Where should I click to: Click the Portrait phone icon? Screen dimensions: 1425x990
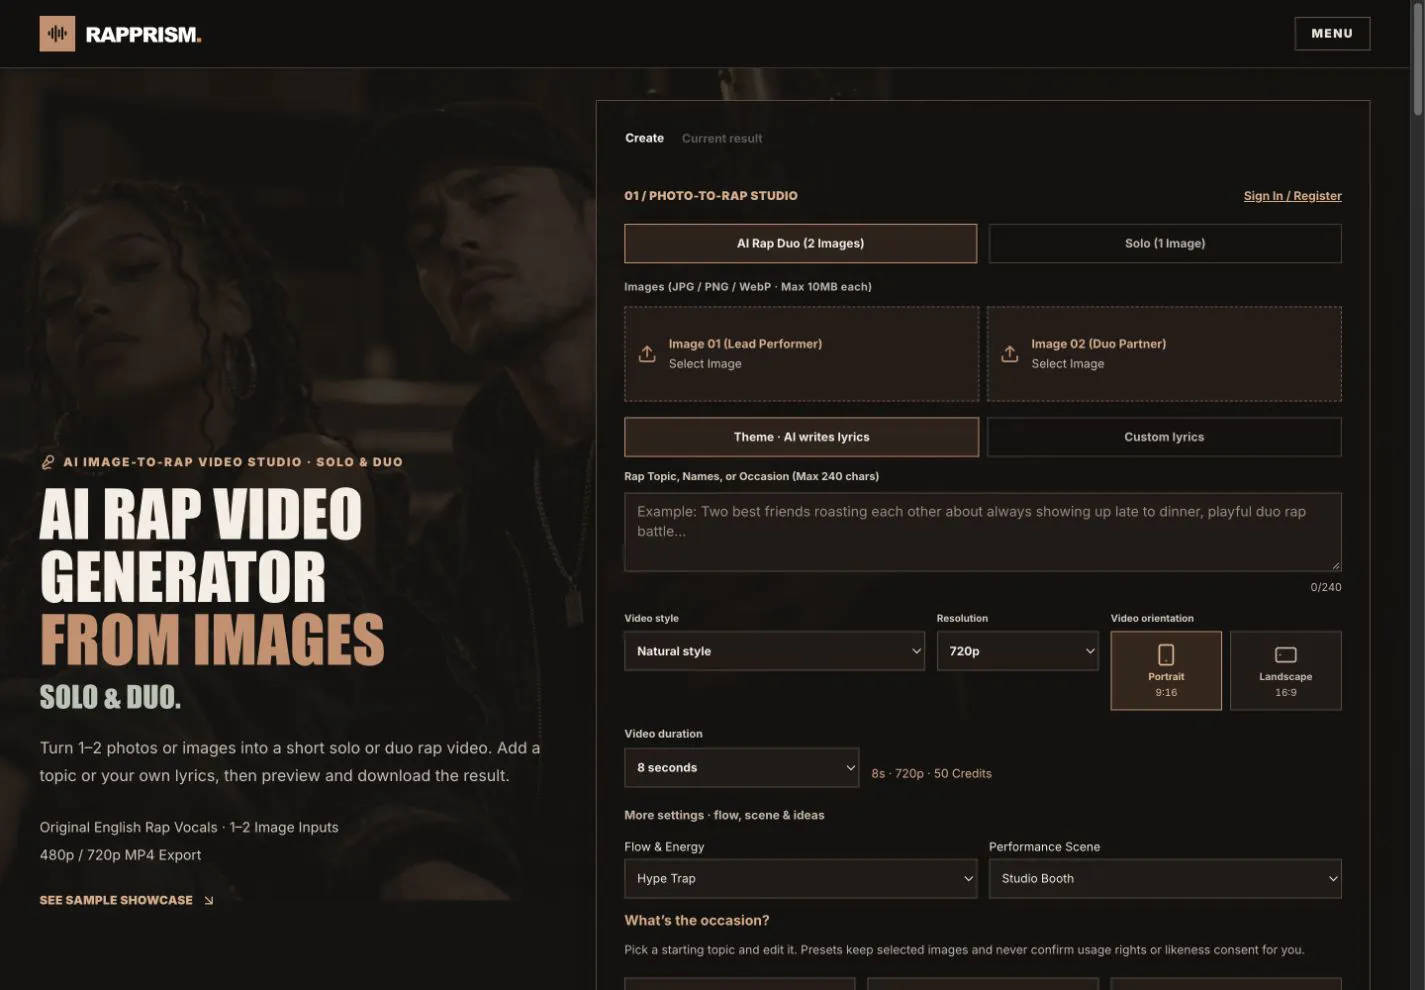pos(1166,654)
